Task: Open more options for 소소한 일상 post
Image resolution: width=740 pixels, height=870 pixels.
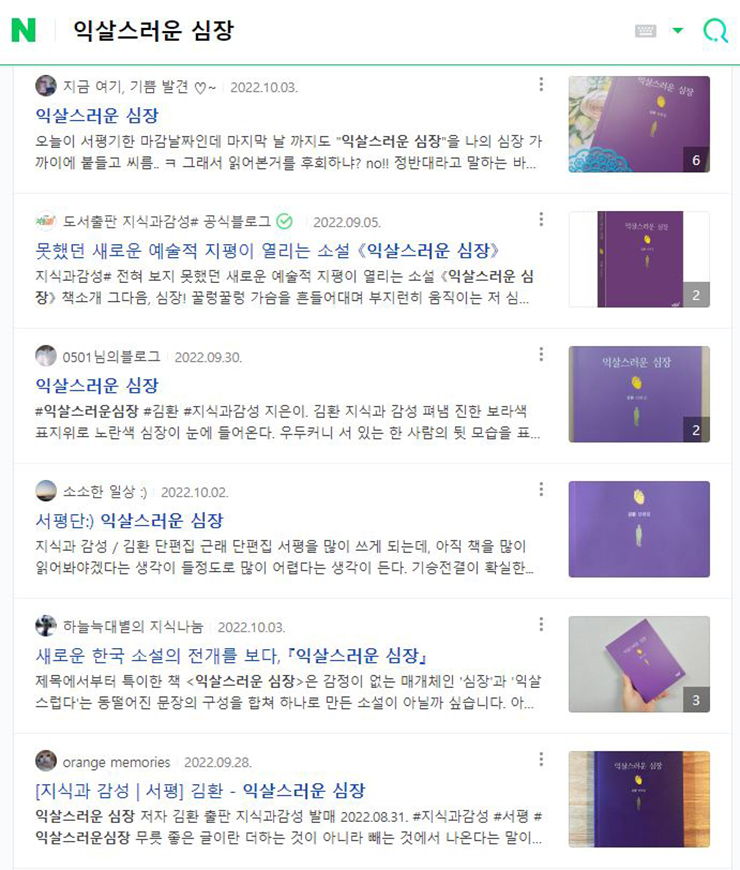Action: (x=541, y=489)
